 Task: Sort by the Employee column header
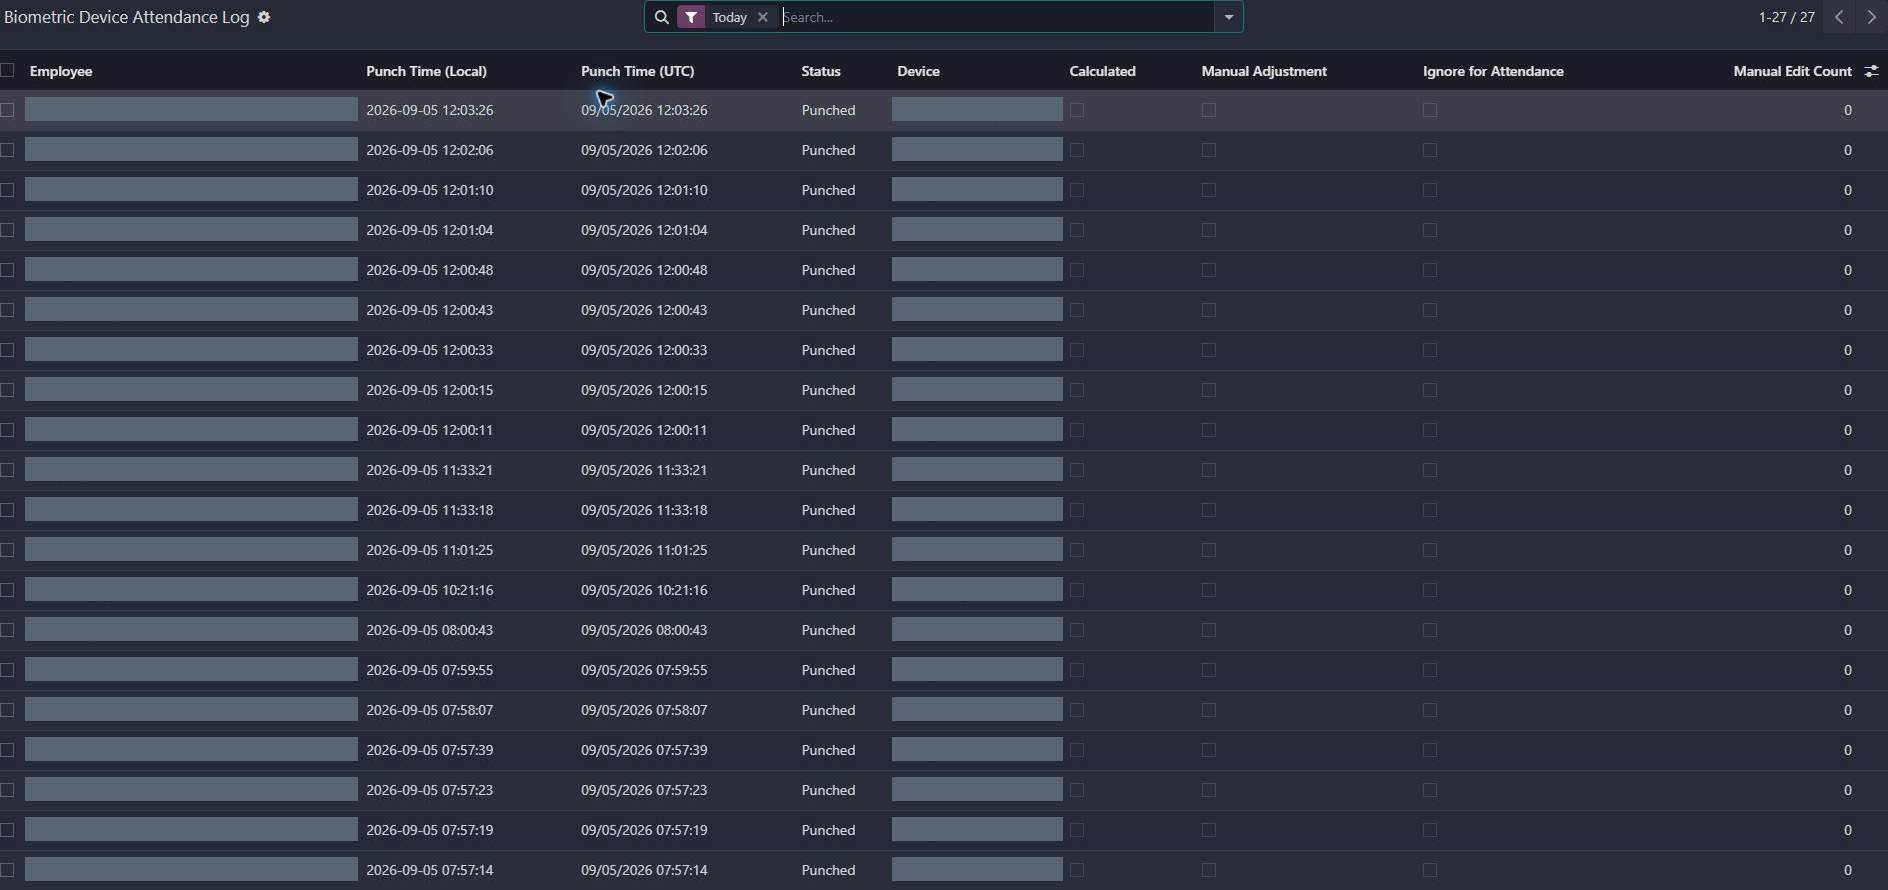(61, 71)
